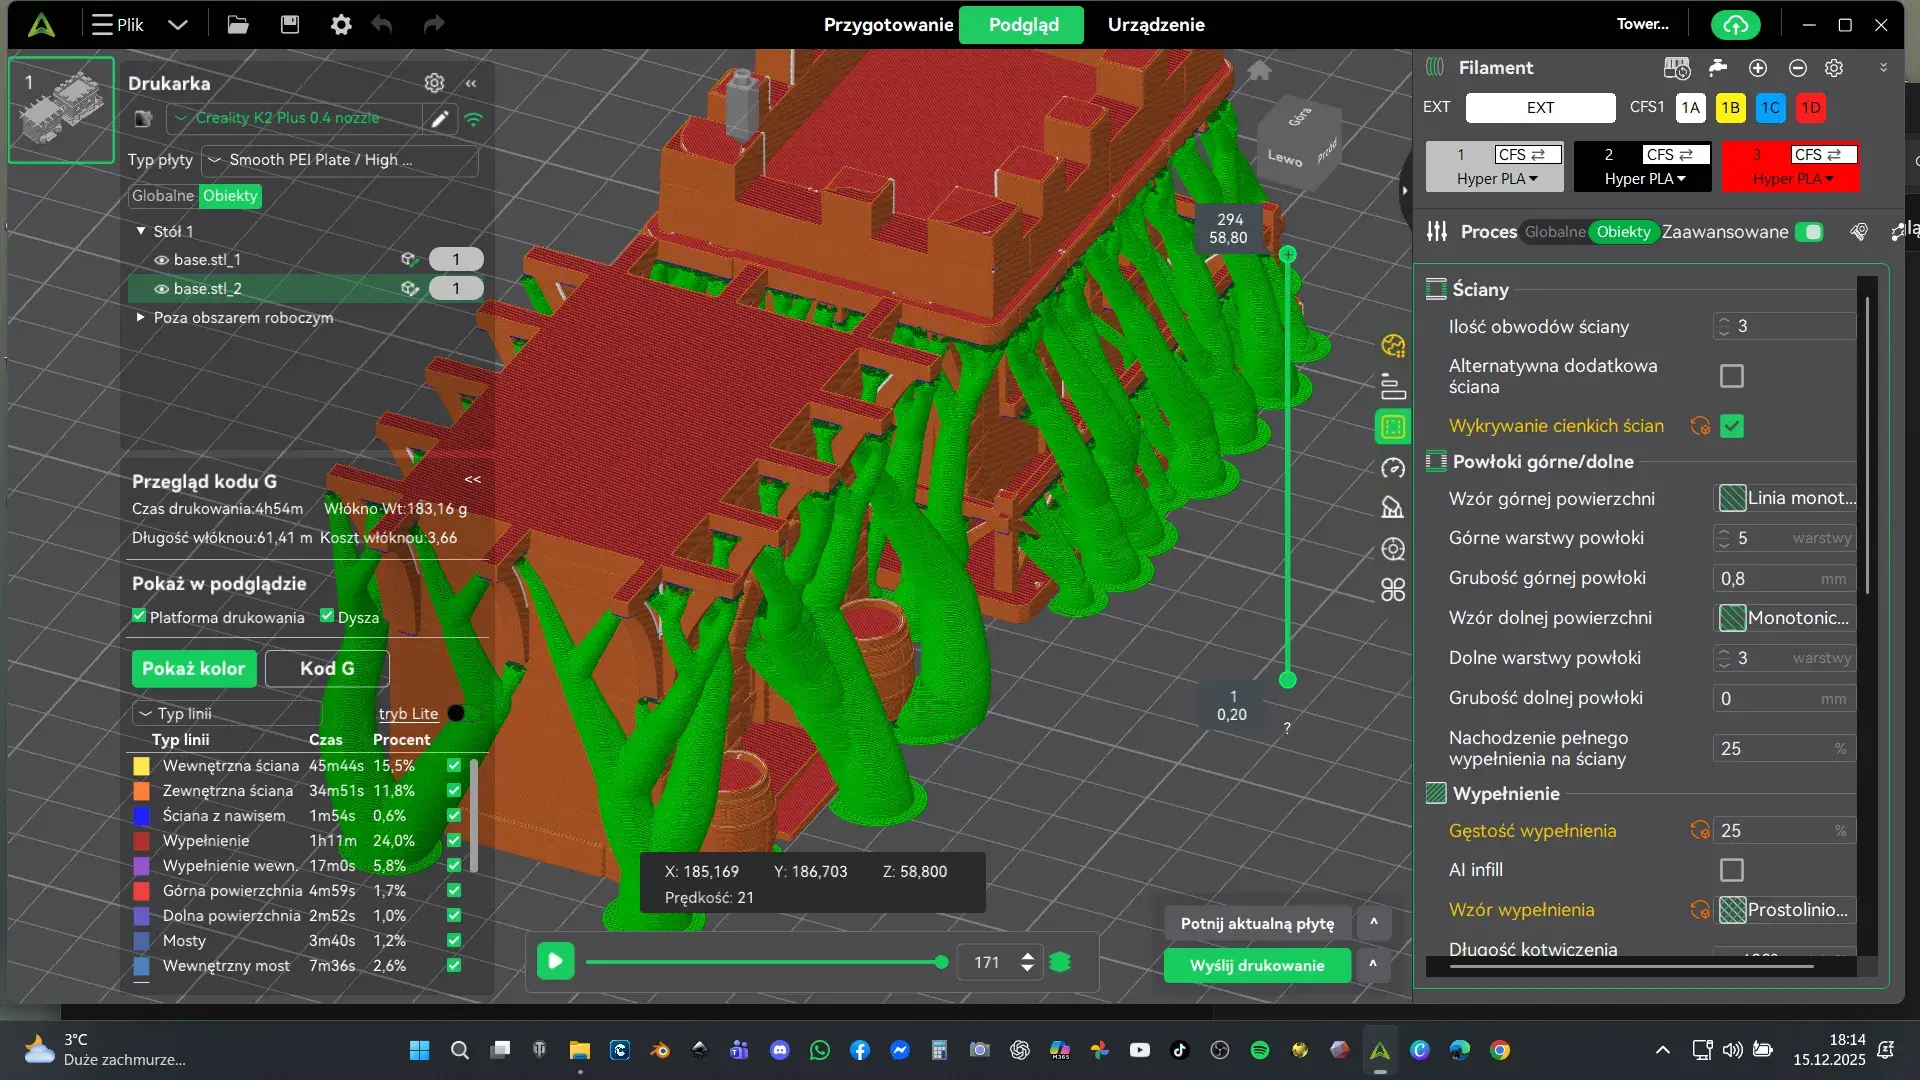Open the Typ płyty plate dropdown
Screen dimensions: 1920x1080
pyautogui.click(x=340, y=160)
